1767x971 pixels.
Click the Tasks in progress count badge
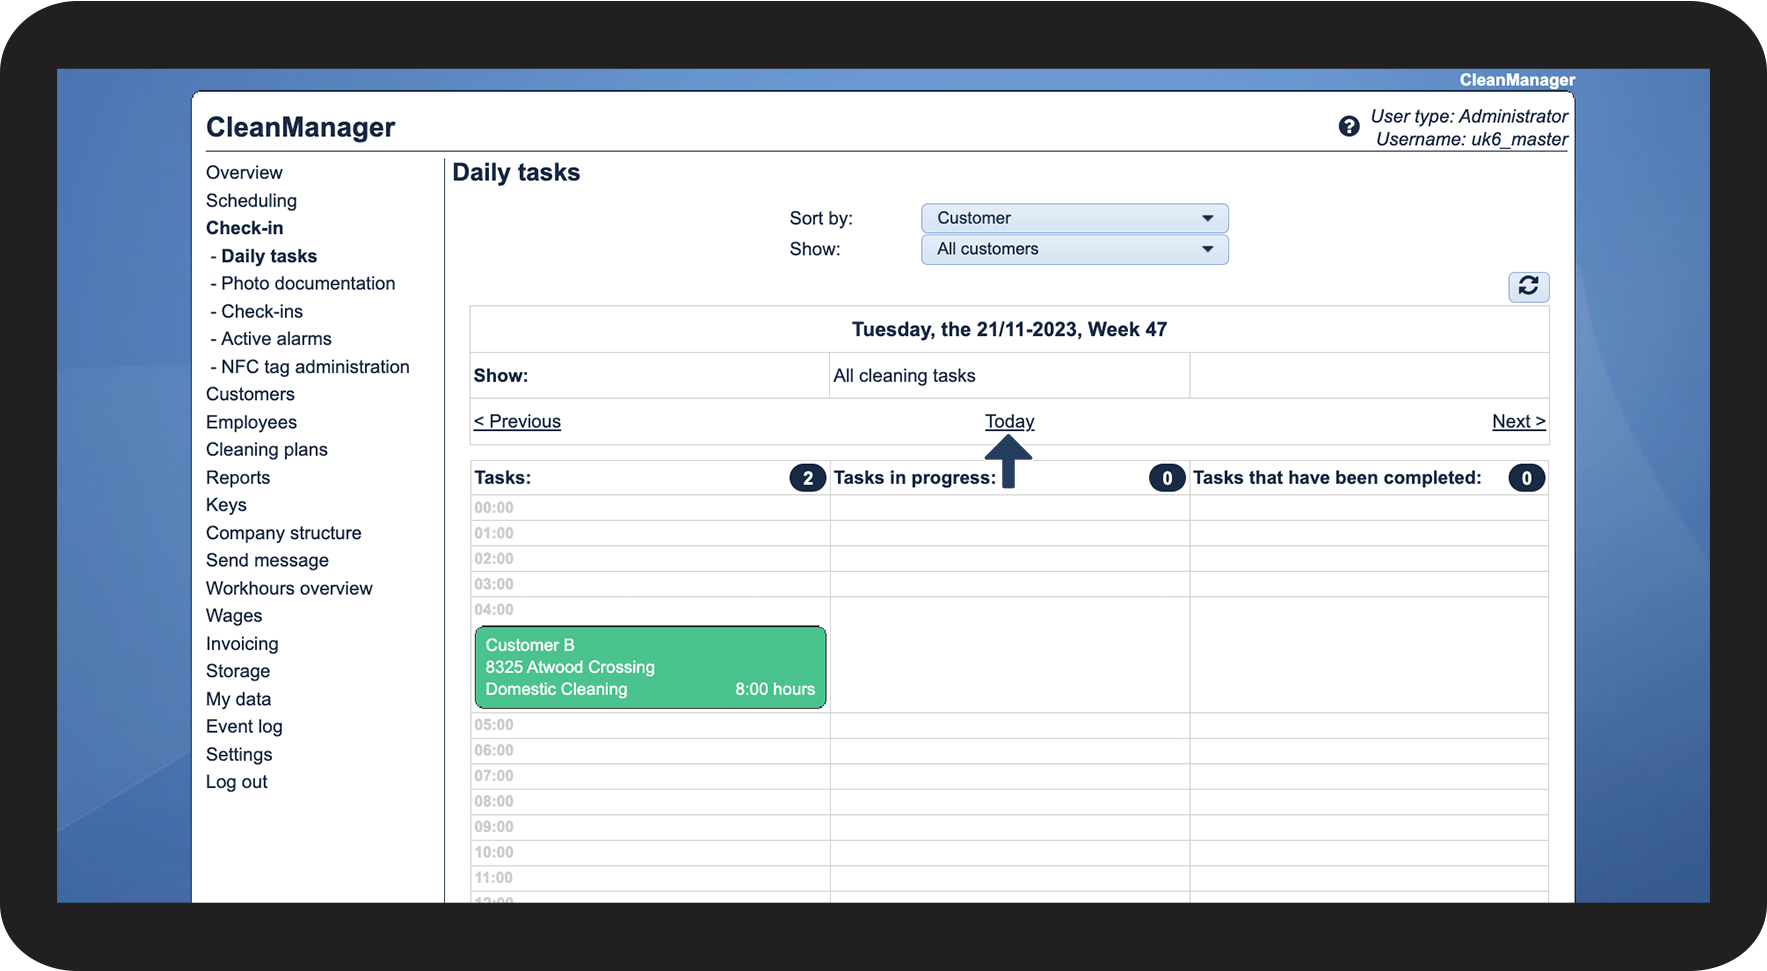click(x=1167, y=478)
